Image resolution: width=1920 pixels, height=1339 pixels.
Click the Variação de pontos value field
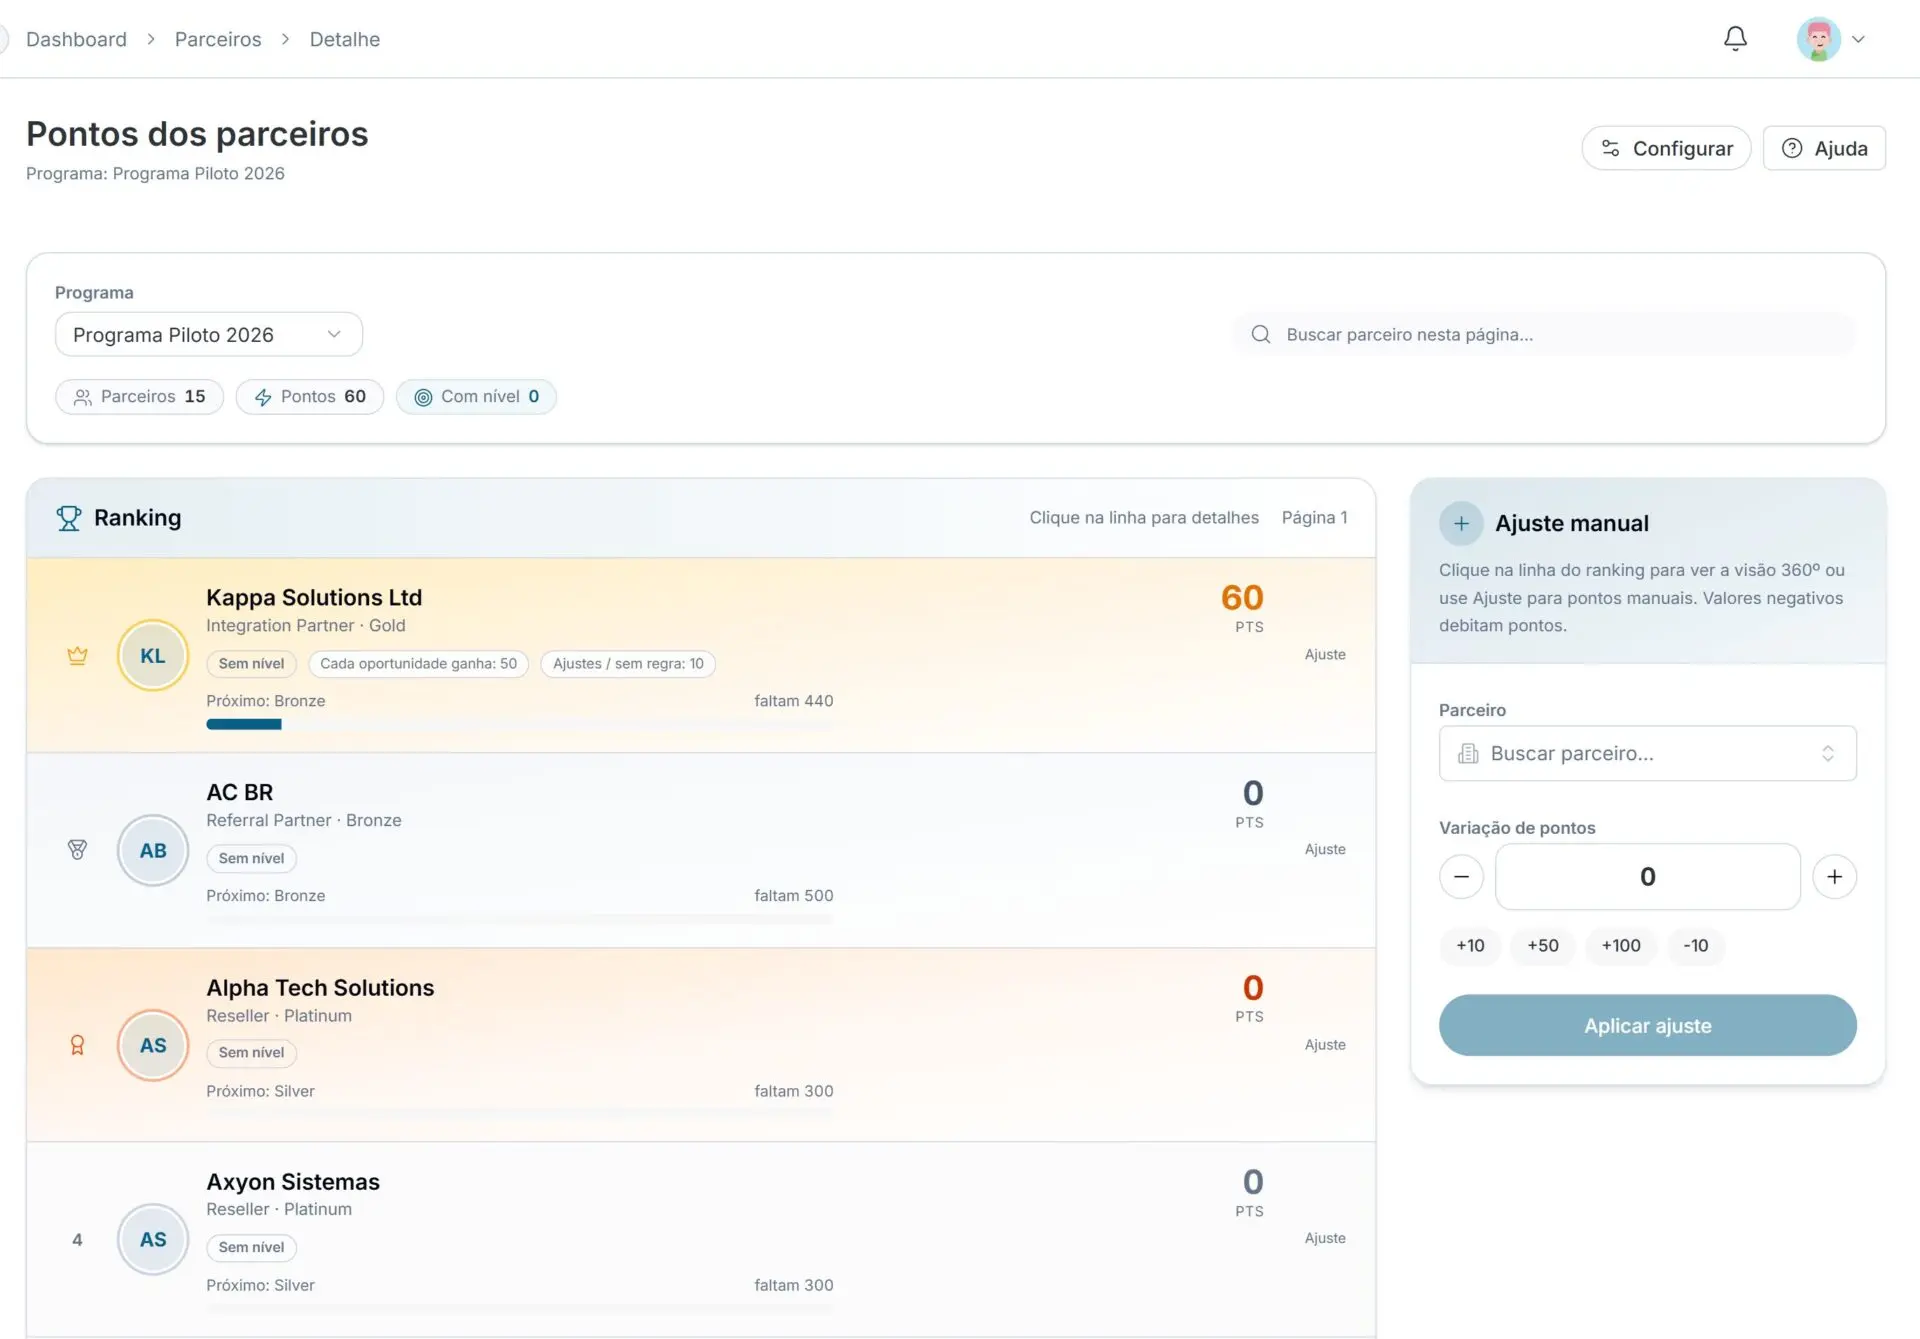click(x=1647, y=877)
